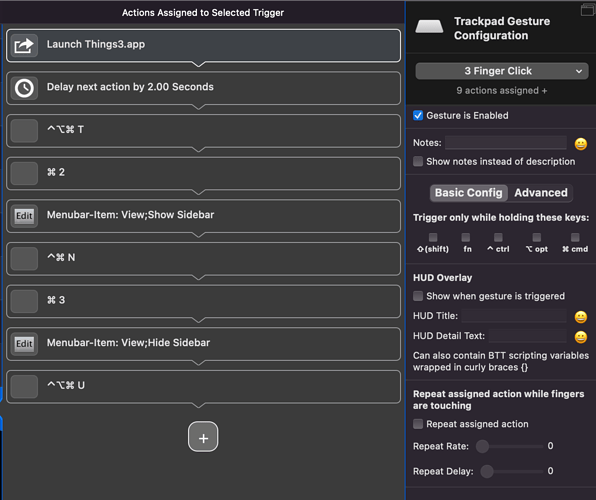Open the 3 Finger Click gesture dropdown
The height and width of the screenshot is (500, 596).
tap(502, 71)
